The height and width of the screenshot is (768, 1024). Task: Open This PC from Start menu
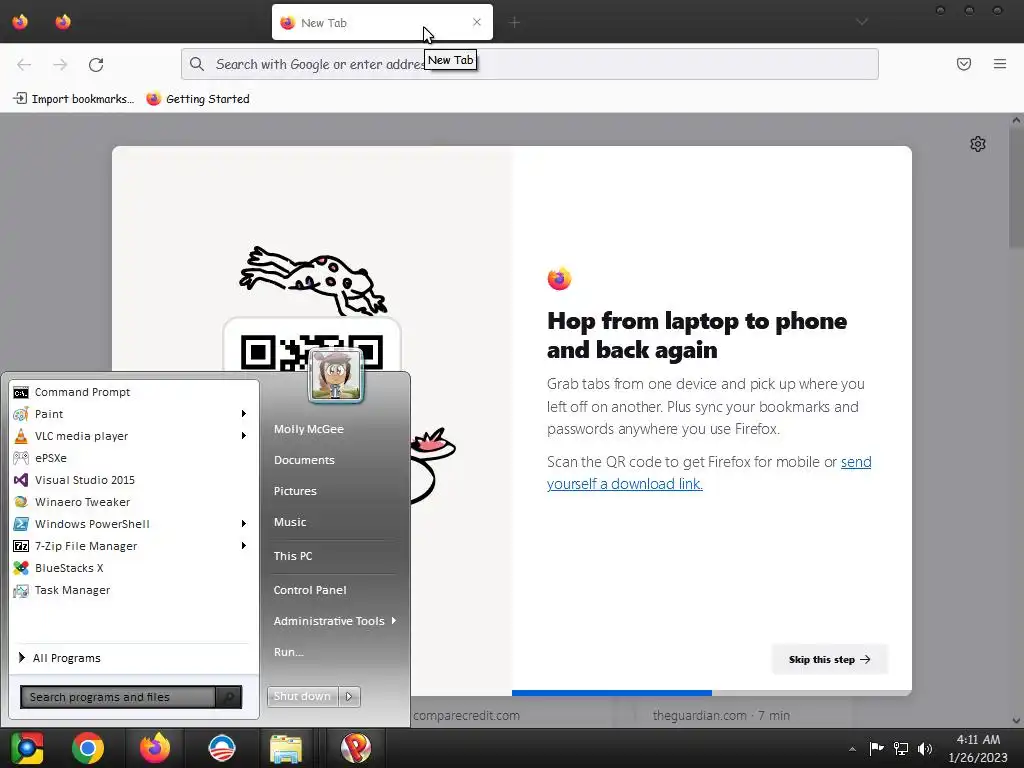tap(293, 556)
